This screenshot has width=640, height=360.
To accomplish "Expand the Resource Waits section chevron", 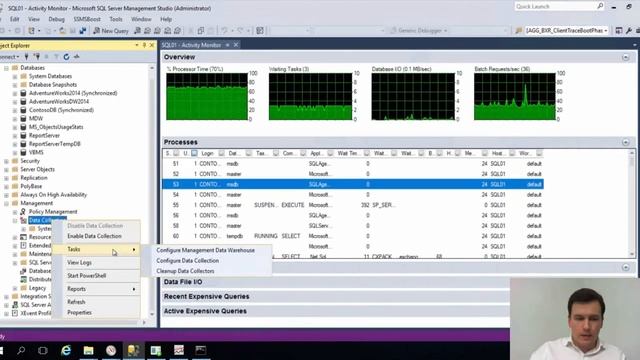I will point(626,267).
